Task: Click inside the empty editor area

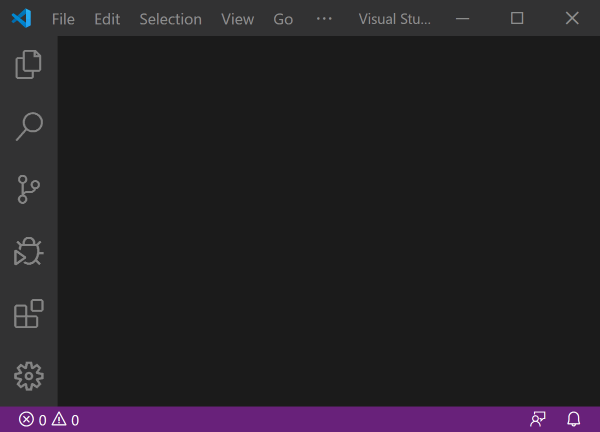Action: [329, 221]
